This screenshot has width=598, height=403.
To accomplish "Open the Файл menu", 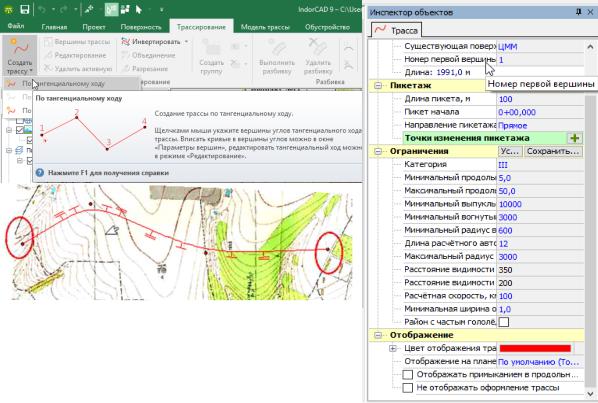I will point(16,26).
